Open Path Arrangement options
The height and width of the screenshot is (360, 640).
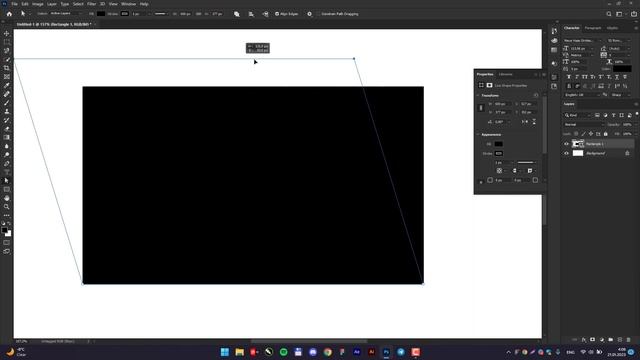(x=265, y=14)
